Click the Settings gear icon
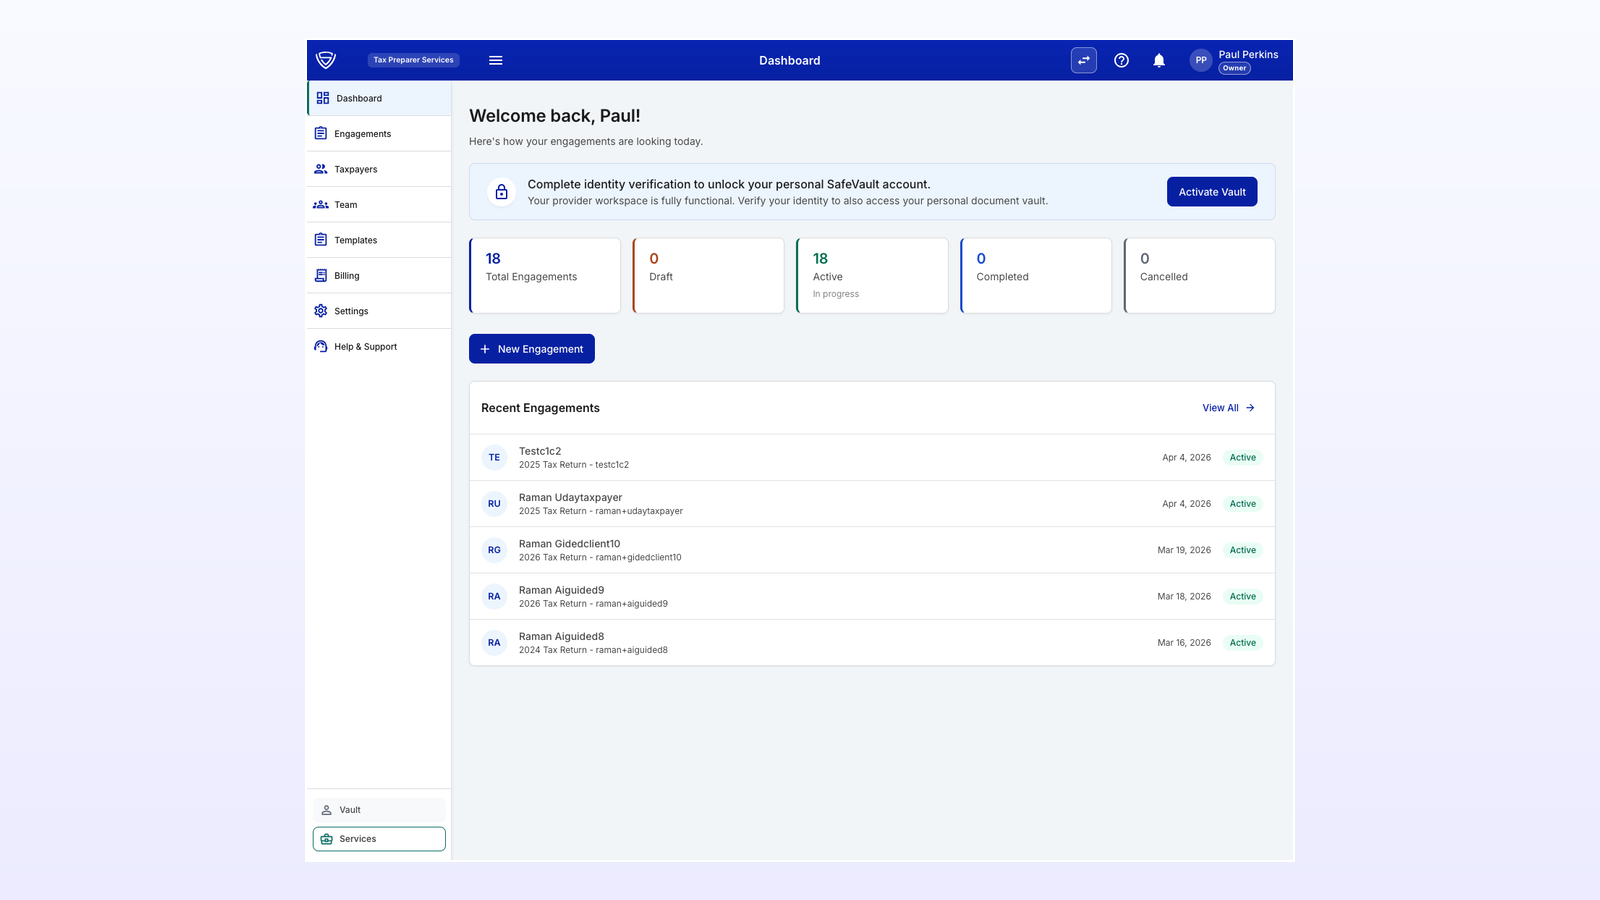1600x900 pixels. tap(321, 311)
